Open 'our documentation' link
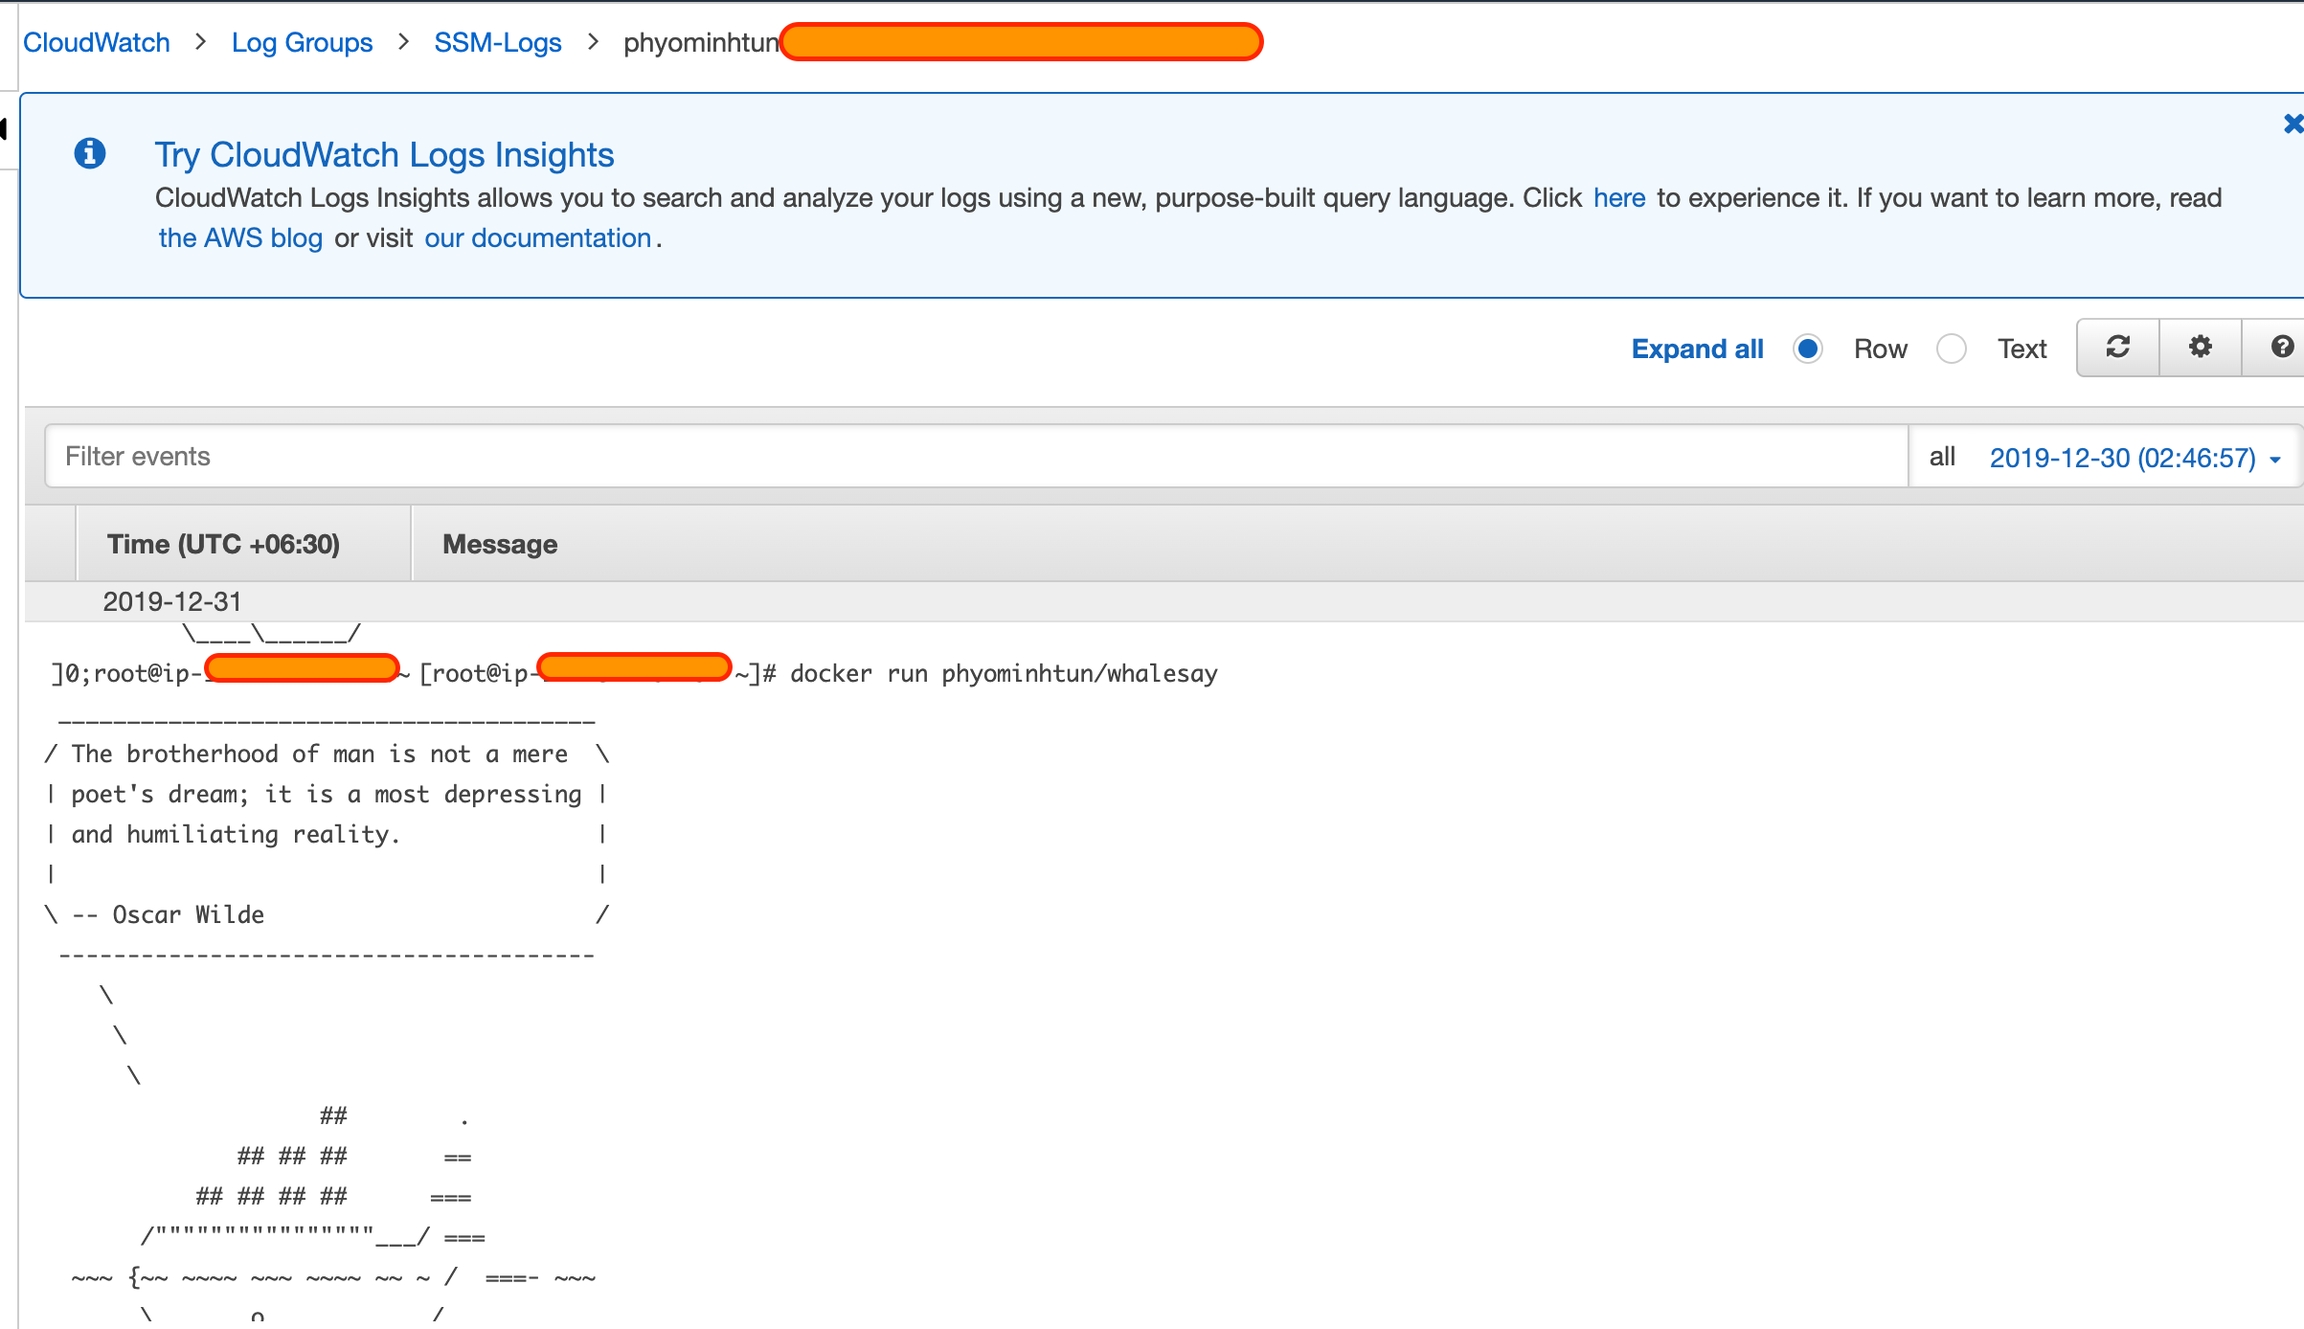 coord(537,238)
